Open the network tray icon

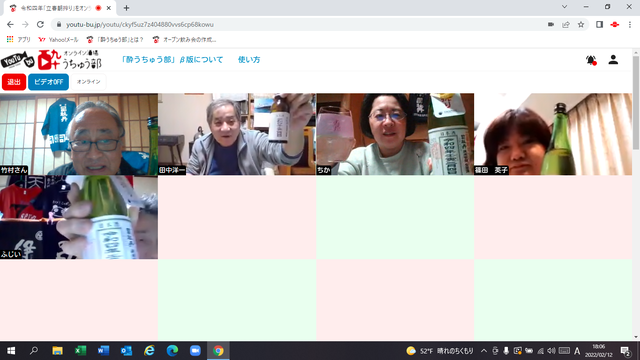pyautogui.click(x=540, y=351)
